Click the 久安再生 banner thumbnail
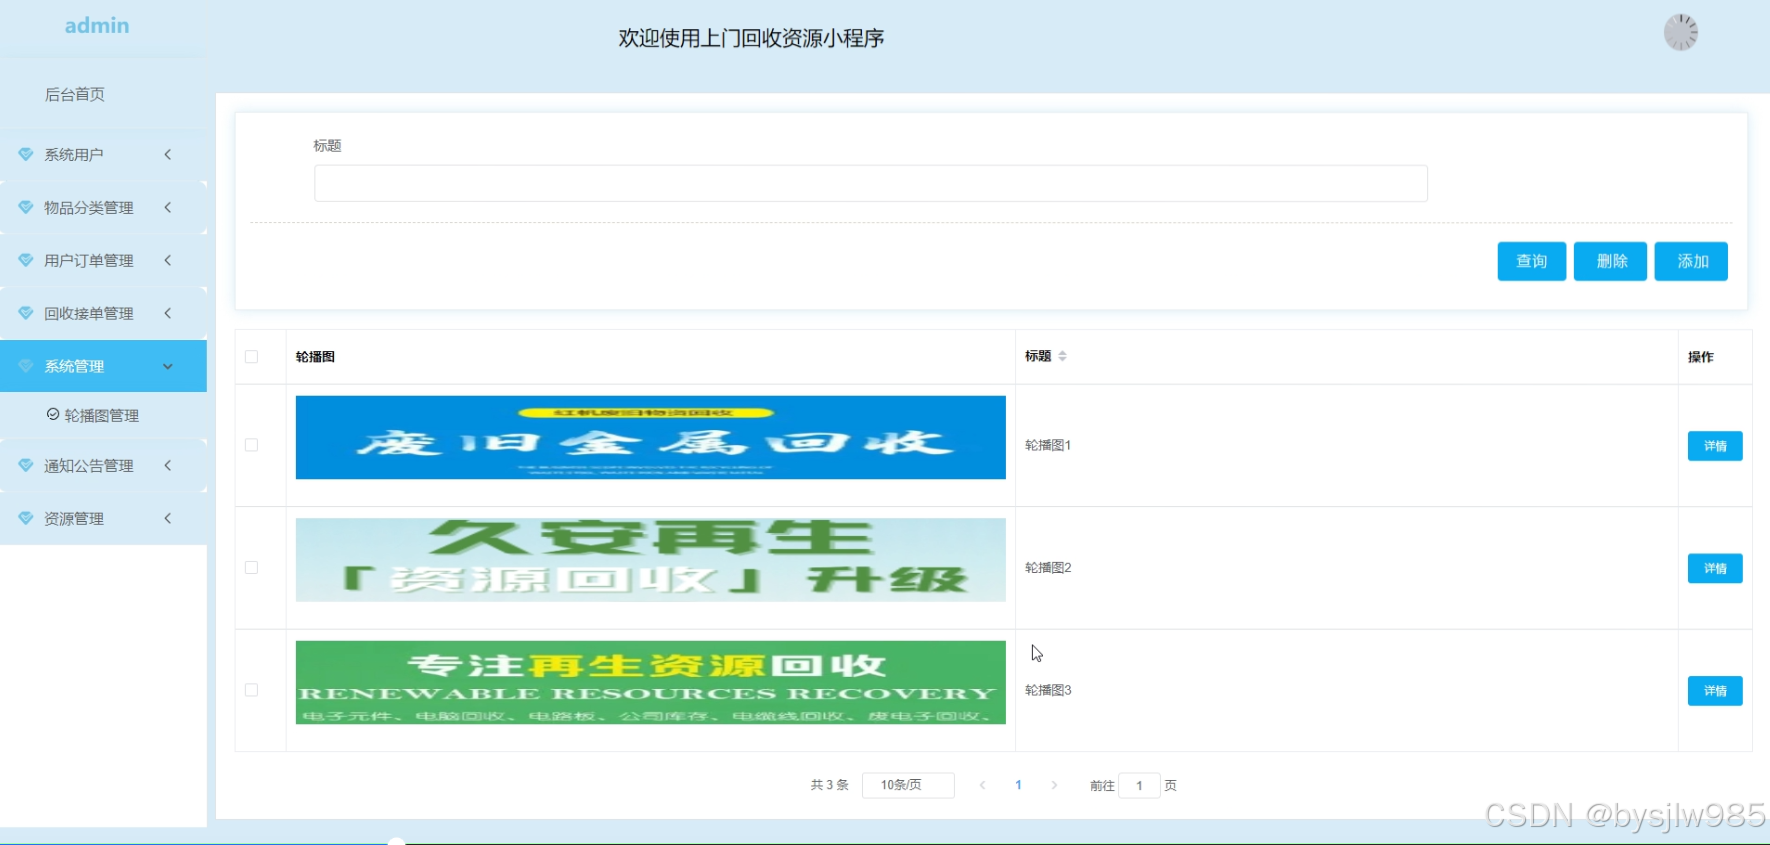 [651, 560]
